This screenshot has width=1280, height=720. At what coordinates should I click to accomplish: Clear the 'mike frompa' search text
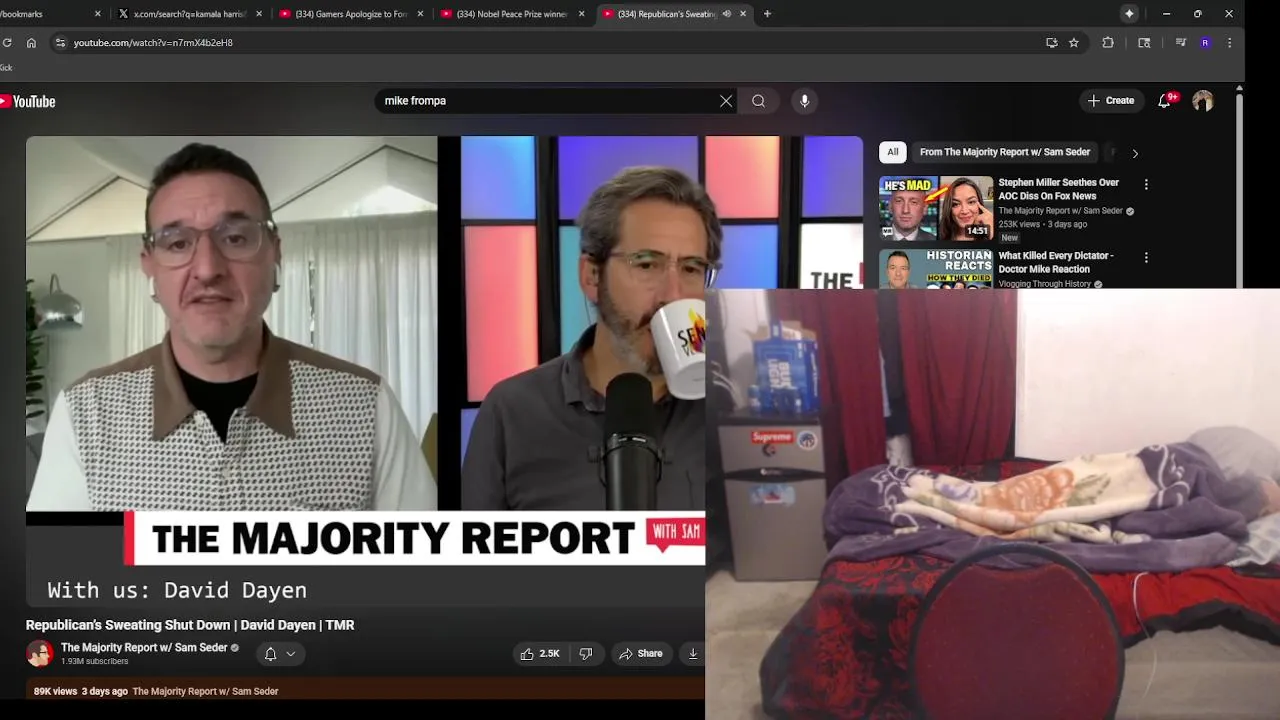point(726,101)
